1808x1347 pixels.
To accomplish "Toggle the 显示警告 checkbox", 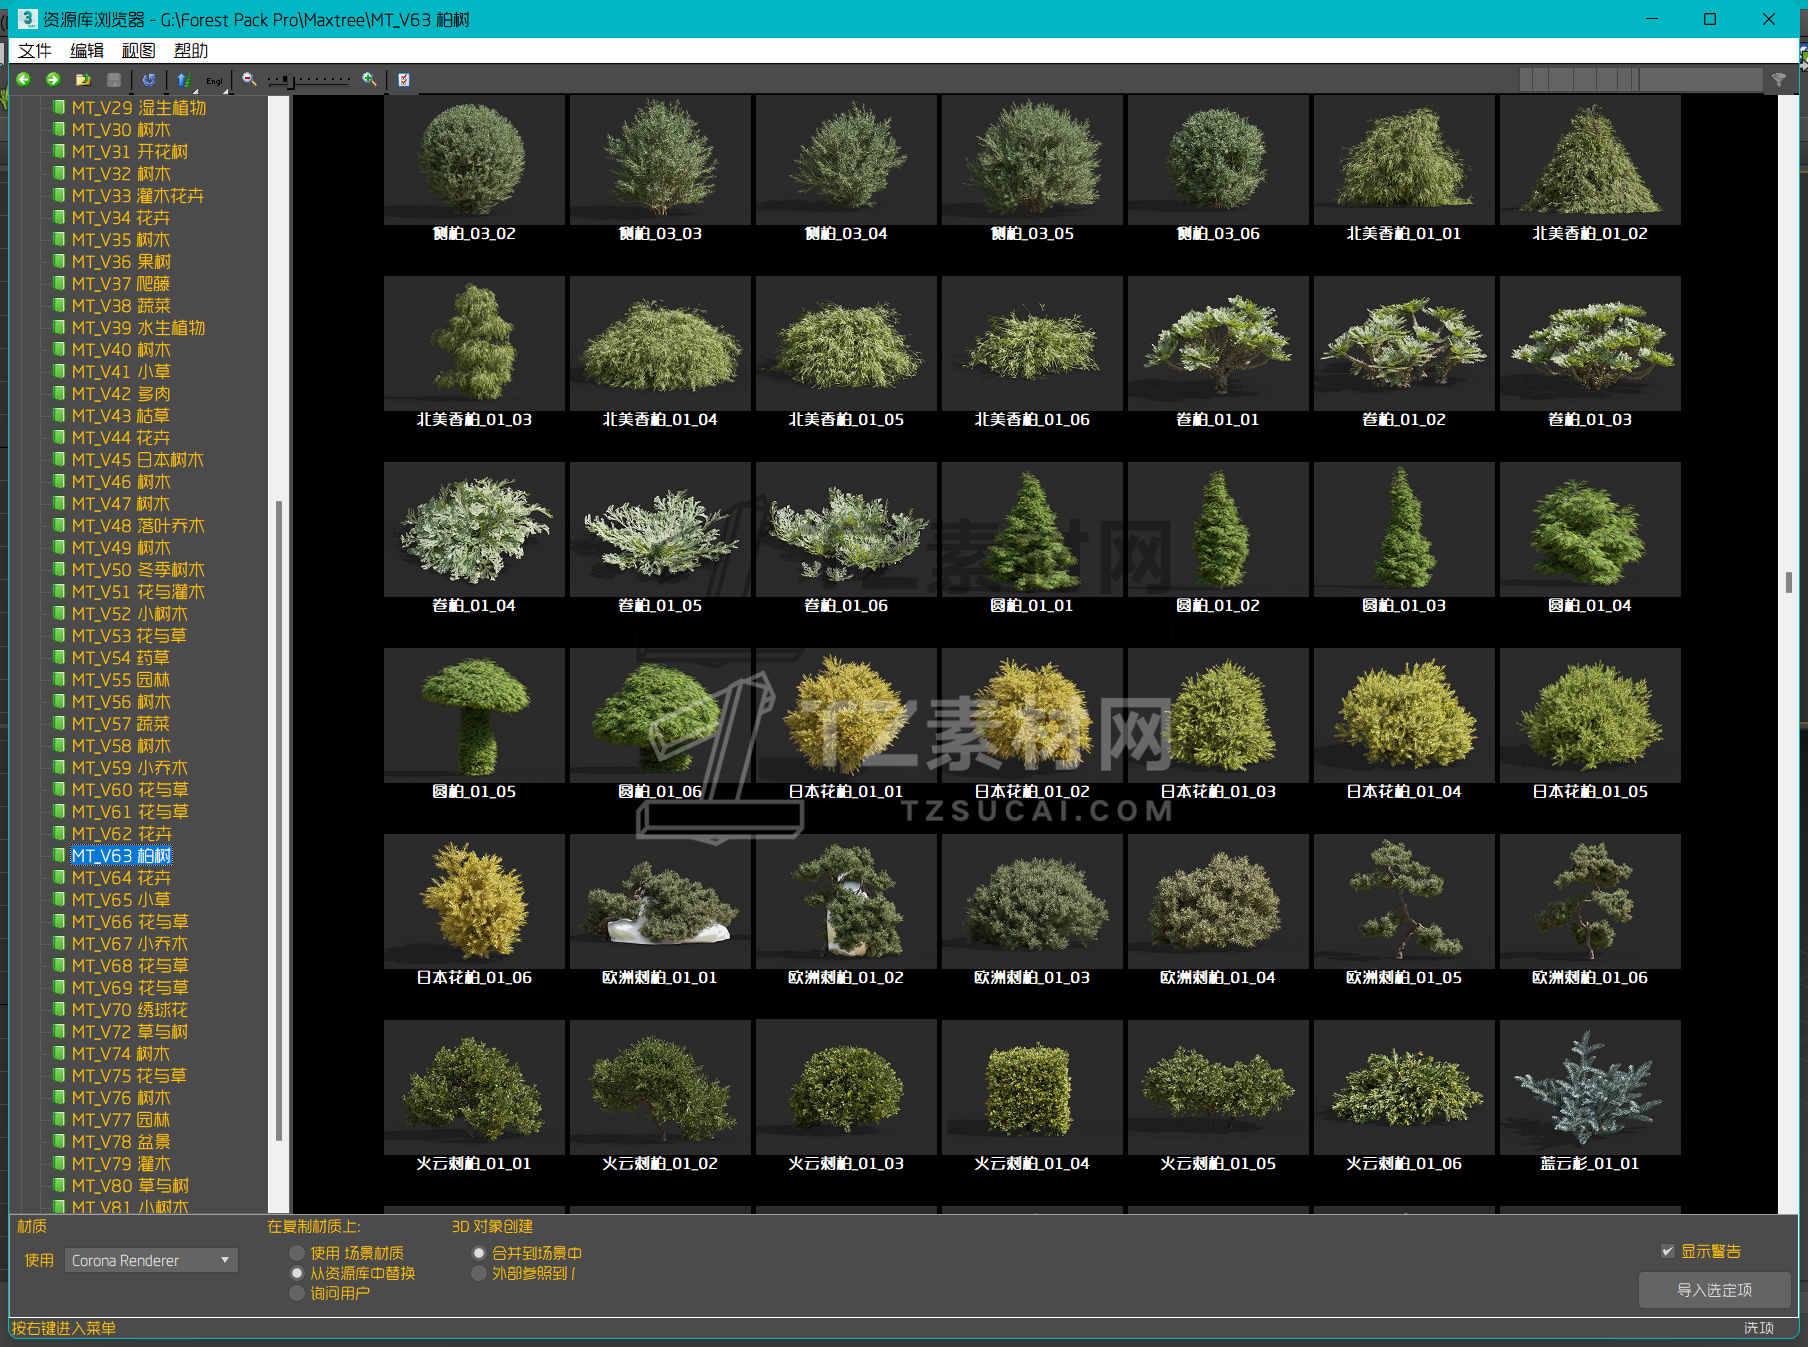I will point(1667,1251).
